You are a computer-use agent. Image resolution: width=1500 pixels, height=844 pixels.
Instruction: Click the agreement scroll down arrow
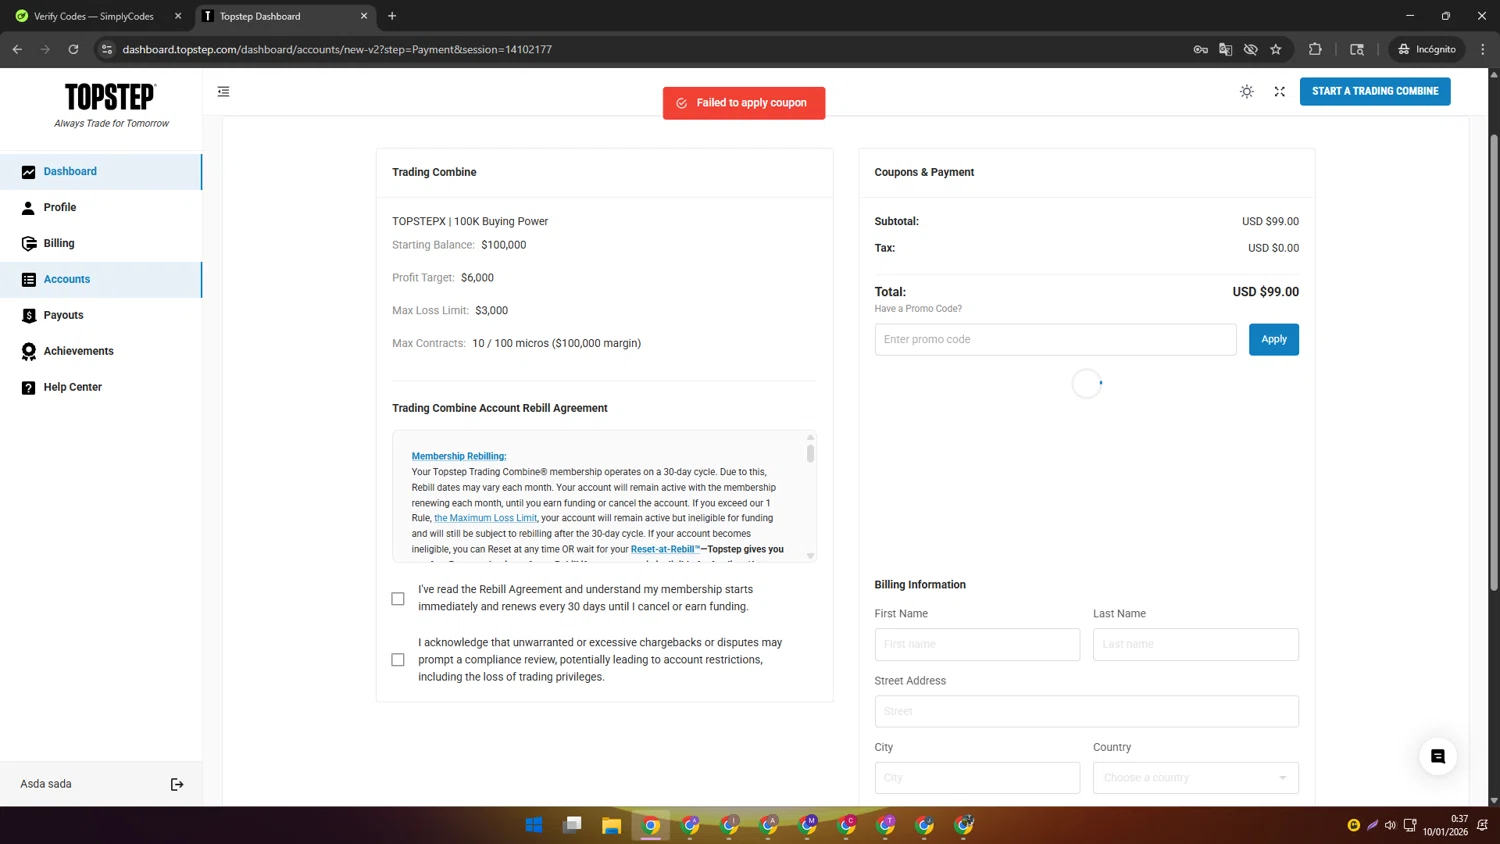coord(810,556)
